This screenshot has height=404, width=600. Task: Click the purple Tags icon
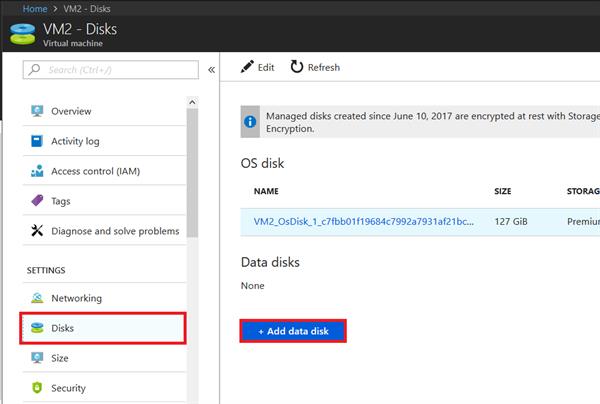coord(37,201)
